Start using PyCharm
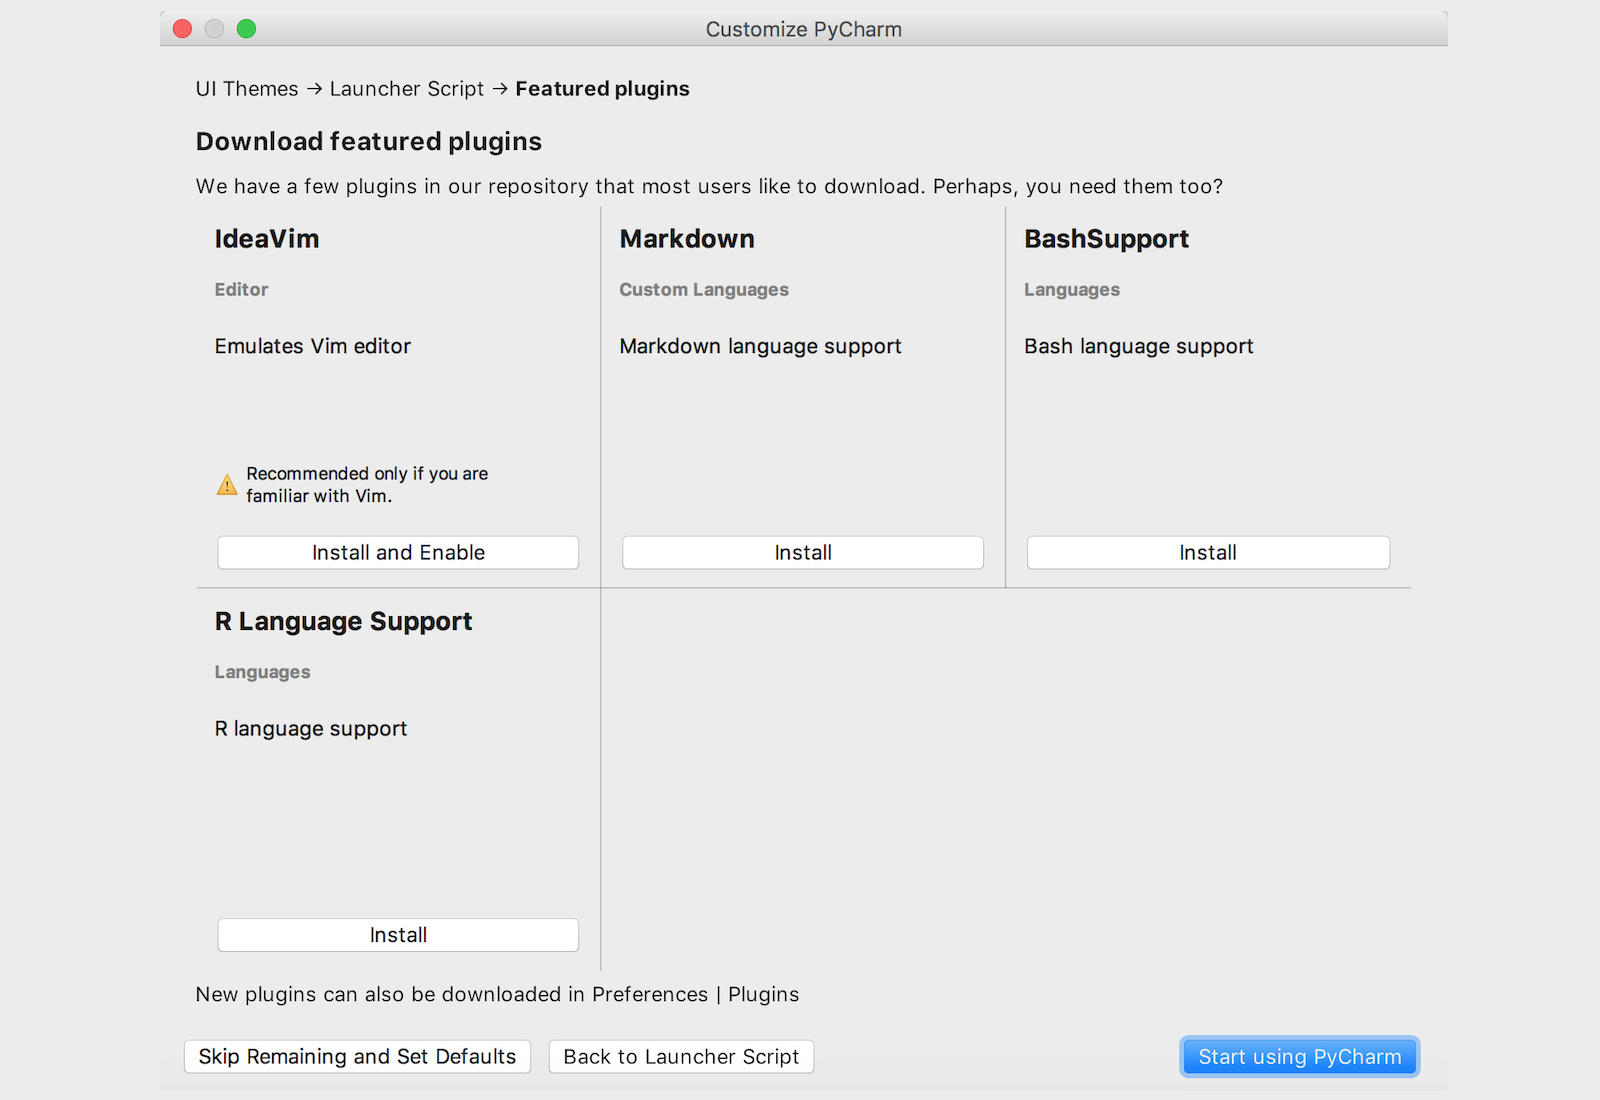 pyautogui.click(x=1299, y=1057)
